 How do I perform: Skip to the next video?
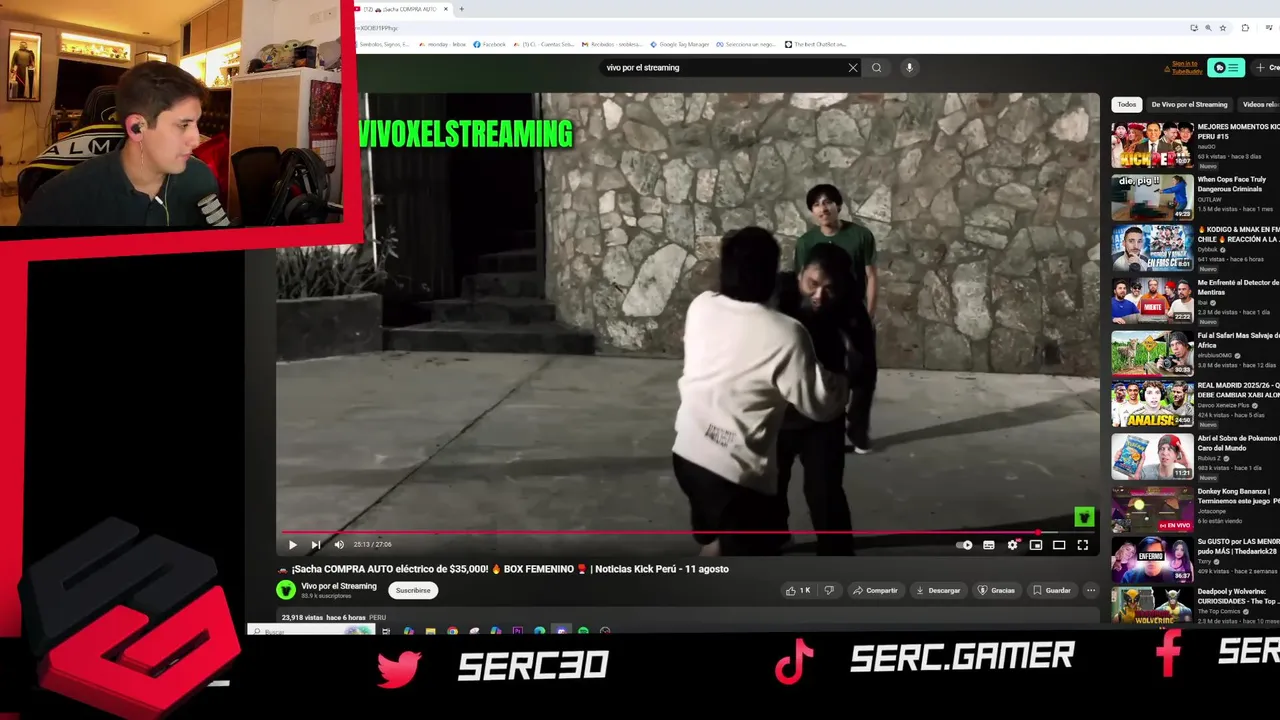click(x=316, y=545)
